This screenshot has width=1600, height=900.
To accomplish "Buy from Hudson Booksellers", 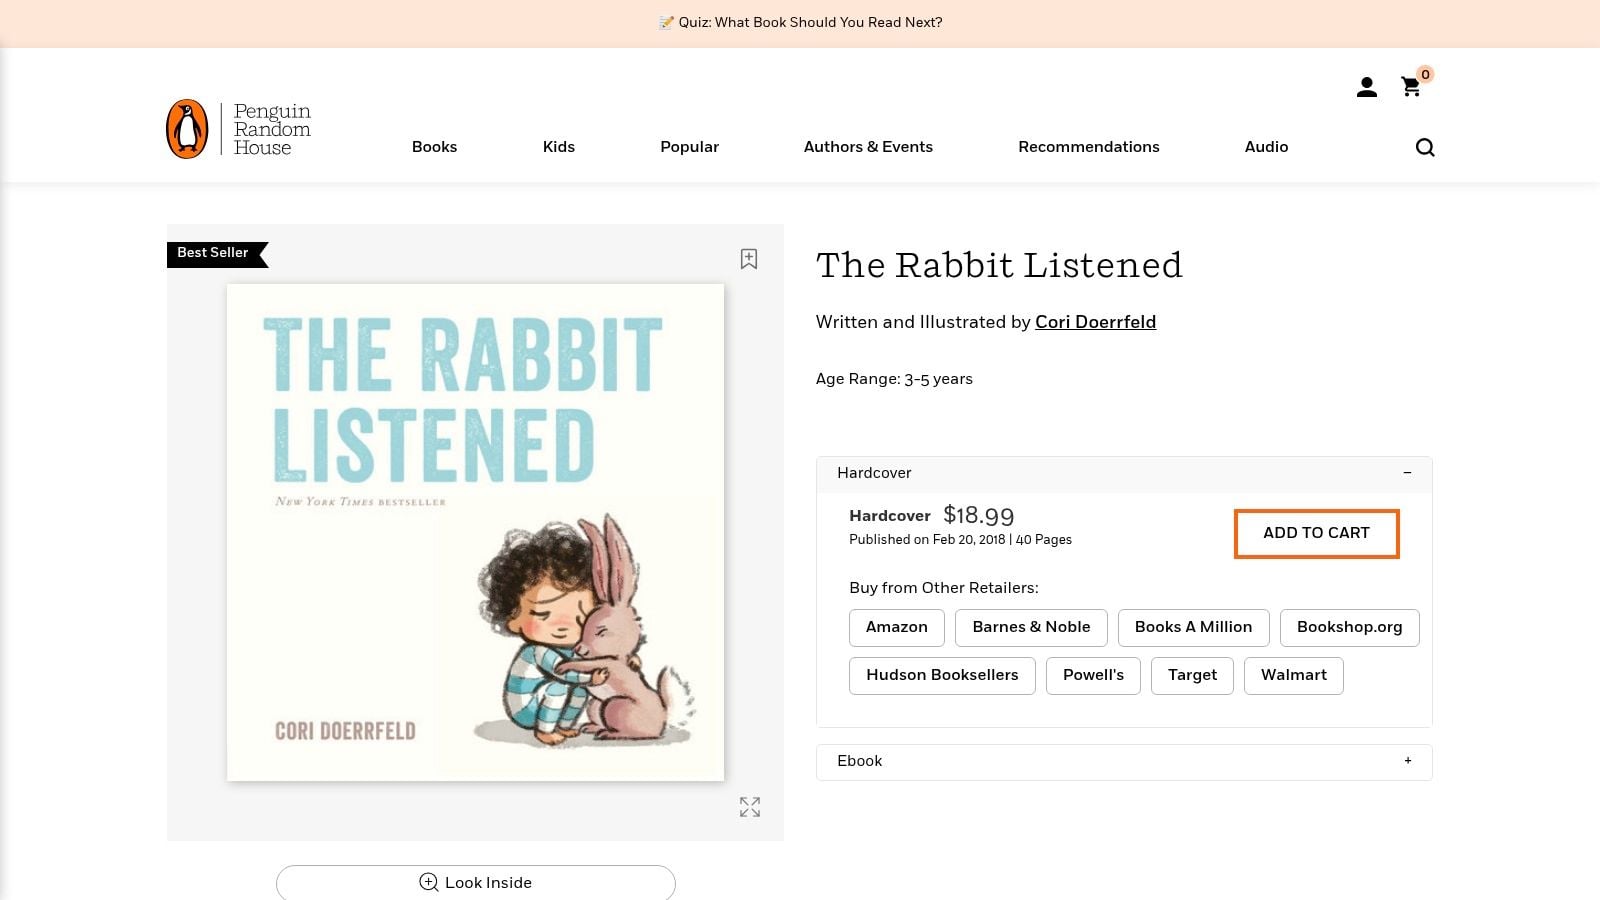I will [x=942, y=676].
